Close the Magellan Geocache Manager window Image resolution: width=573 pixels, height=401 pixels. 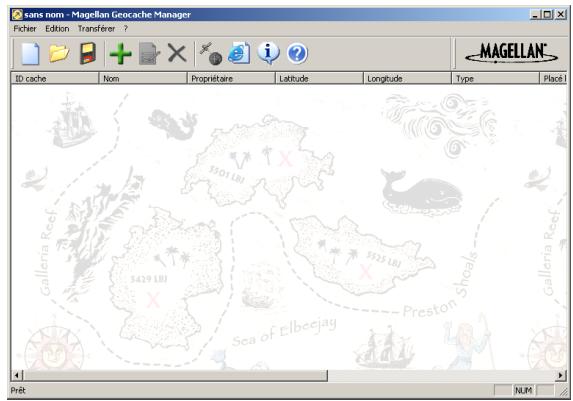point(561,15)
